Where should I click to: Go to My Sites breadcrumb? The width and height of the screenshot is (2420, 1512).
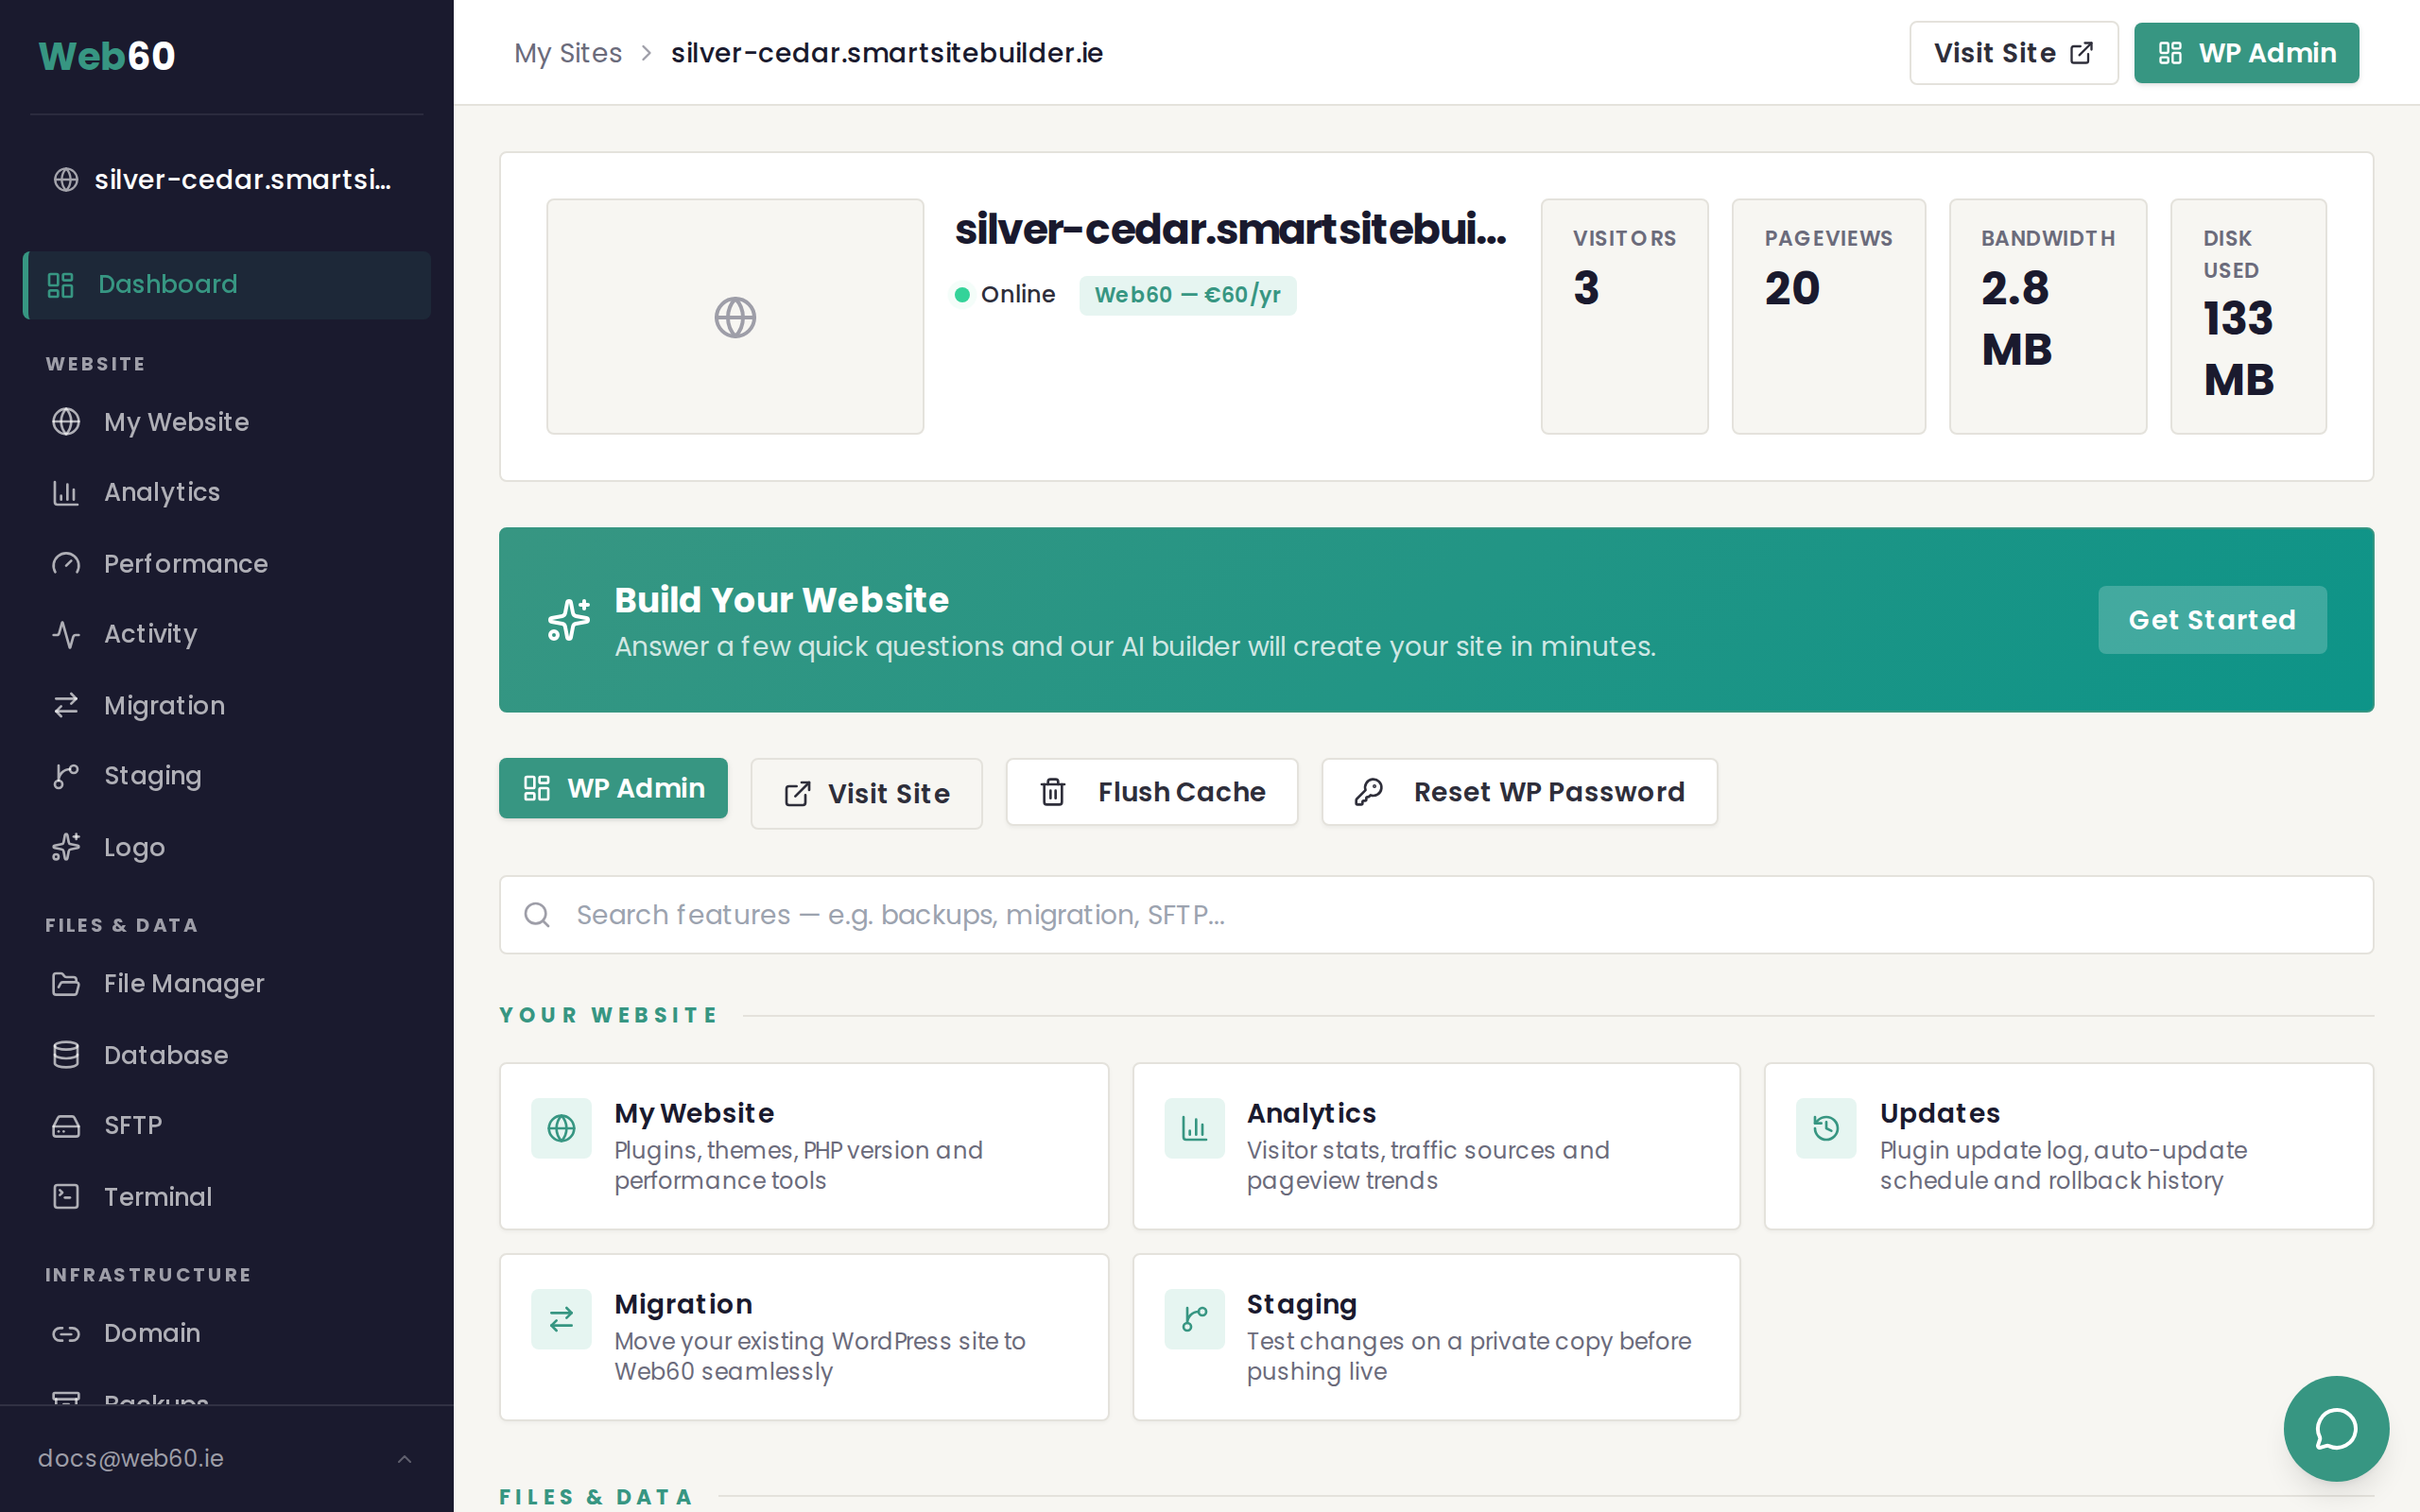(567, 53)
